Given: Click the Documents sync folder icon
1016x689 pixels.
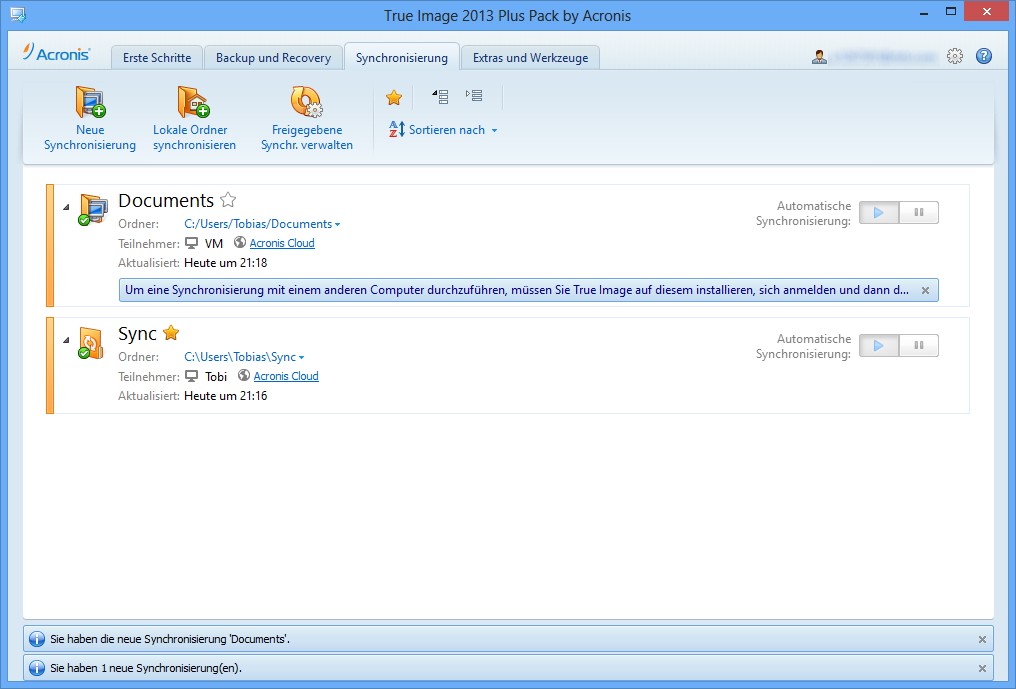Looking at the screenshot, I should click(x=93, y=209).
